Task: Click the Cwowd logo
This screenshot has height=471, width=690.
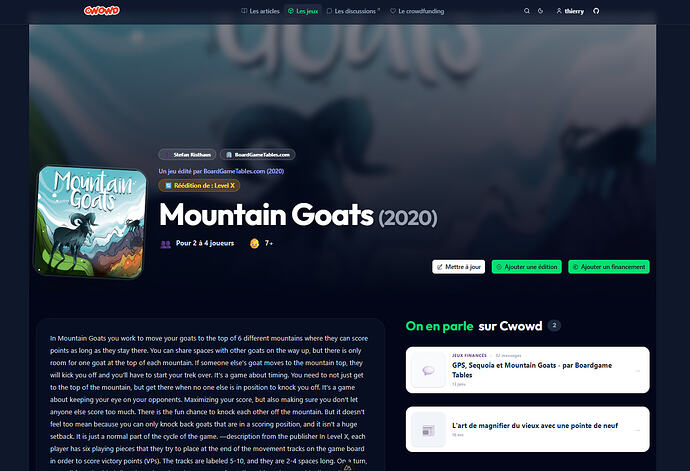Action: [x=102, y=11]
